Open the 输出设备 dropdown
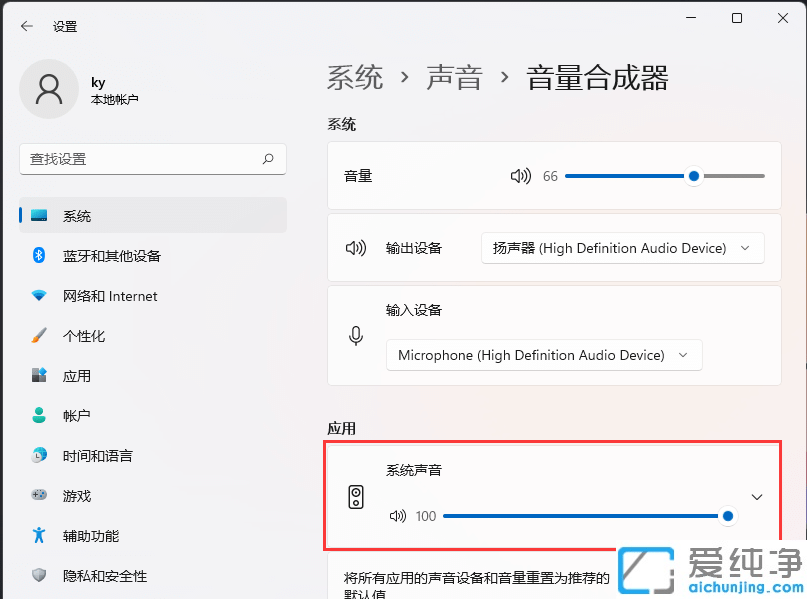 (622, 248)
